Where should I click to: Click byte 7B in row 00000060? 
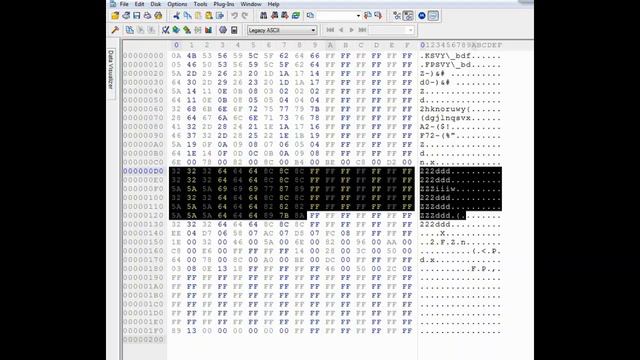(x=315, y=109)
